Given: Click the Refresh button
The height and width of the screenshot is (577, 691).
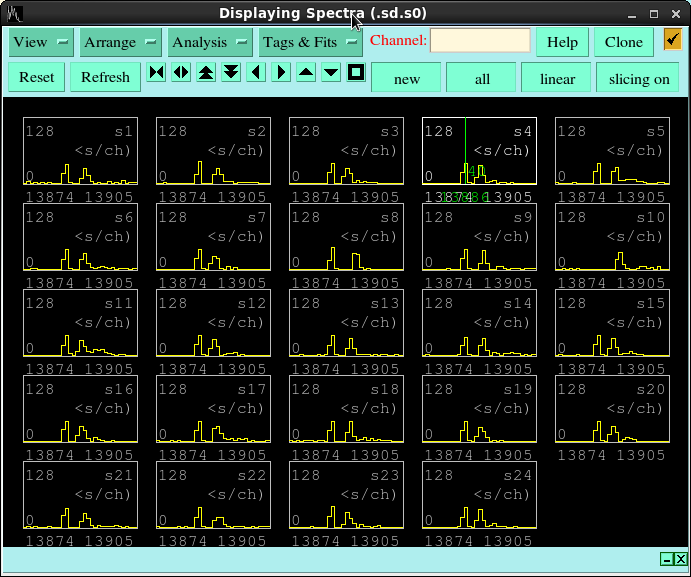Looking at the screenshot, I should 105,77.
